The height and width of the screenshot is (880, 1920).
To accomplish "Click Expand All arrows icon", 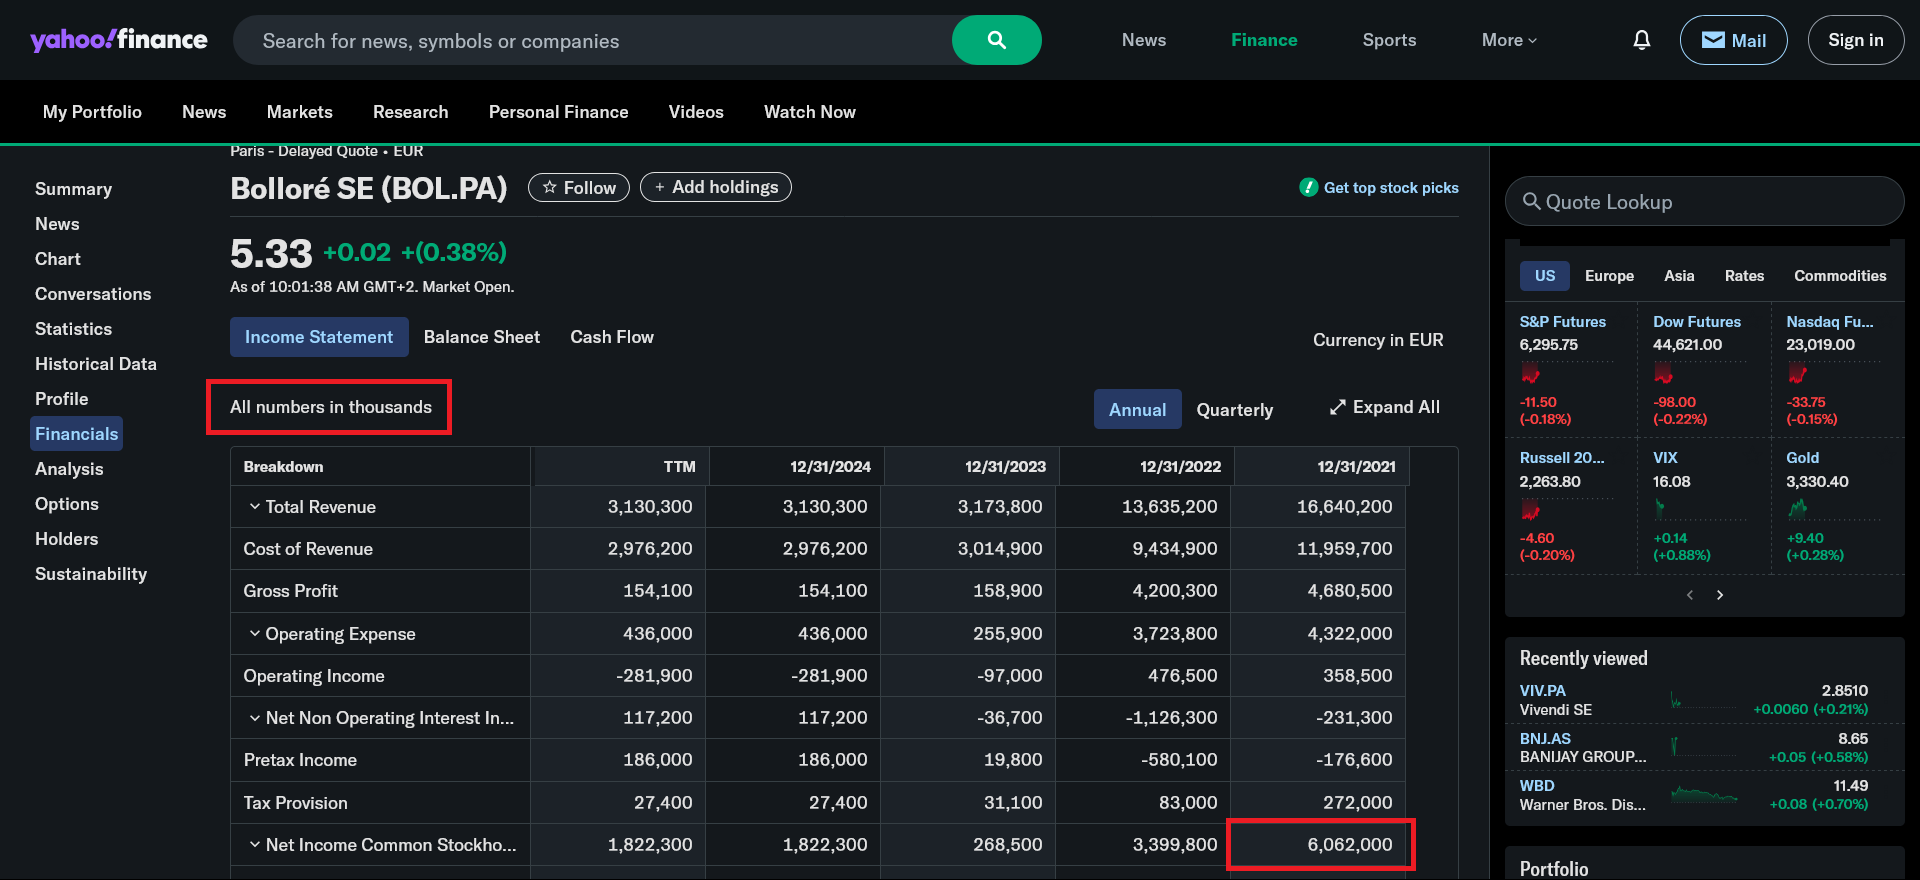I will [x=1337, y=407].
